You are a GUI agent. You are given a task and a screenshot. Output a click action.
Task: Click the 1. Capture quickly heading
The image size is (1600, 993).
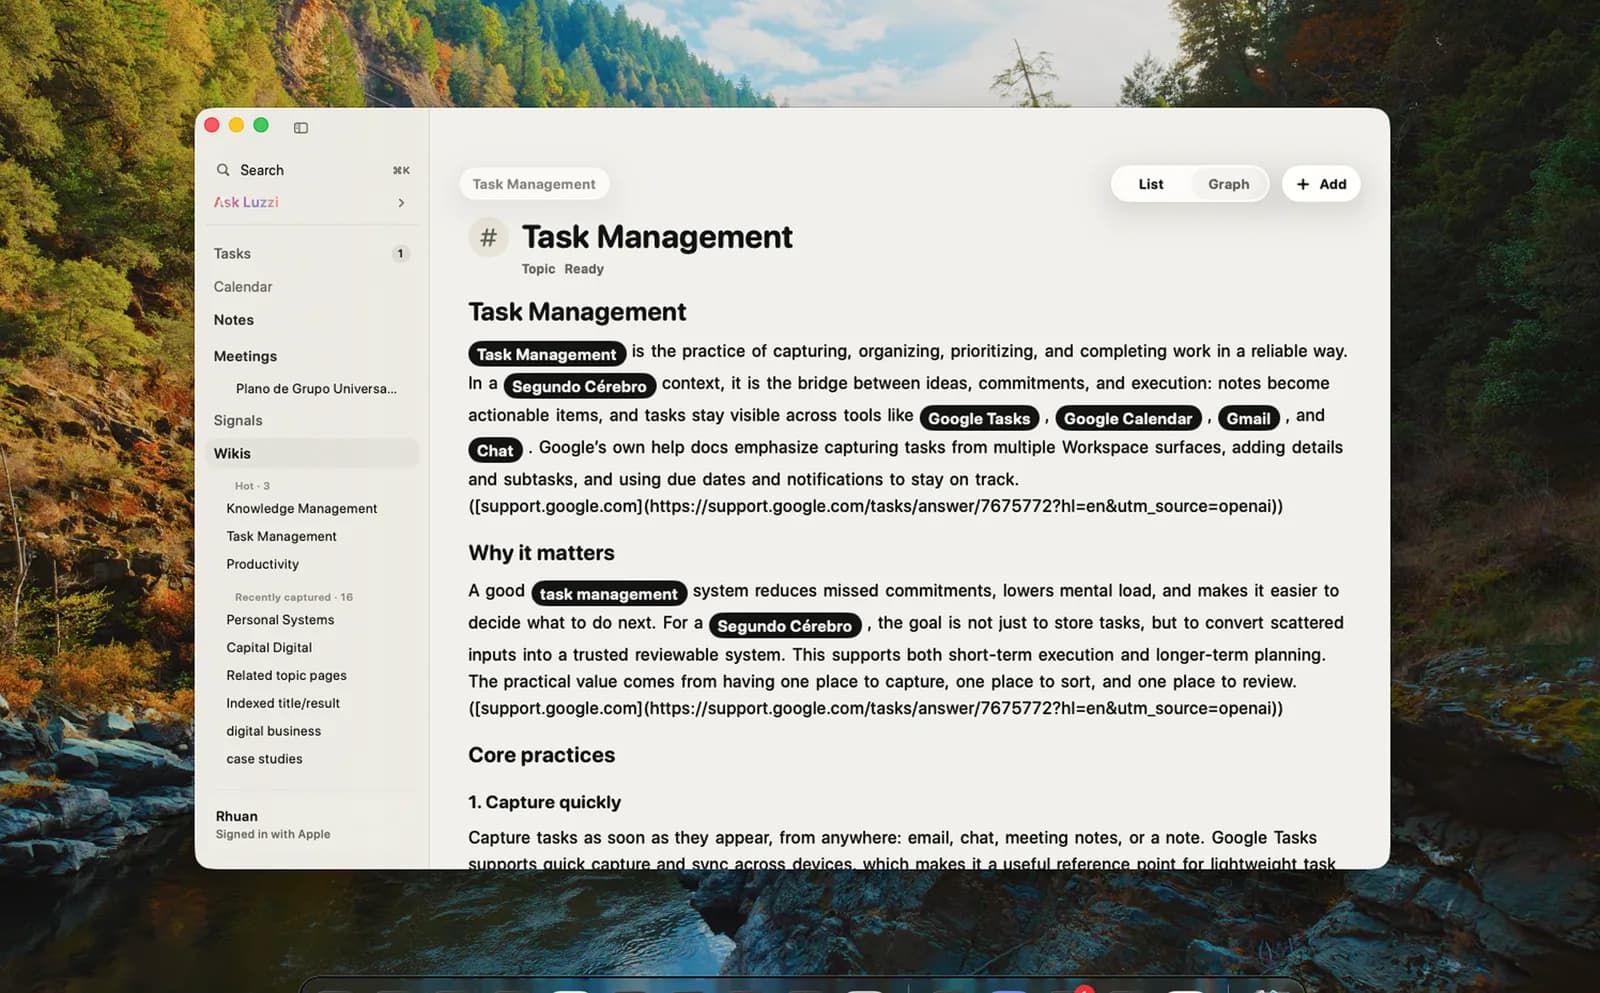544,802
